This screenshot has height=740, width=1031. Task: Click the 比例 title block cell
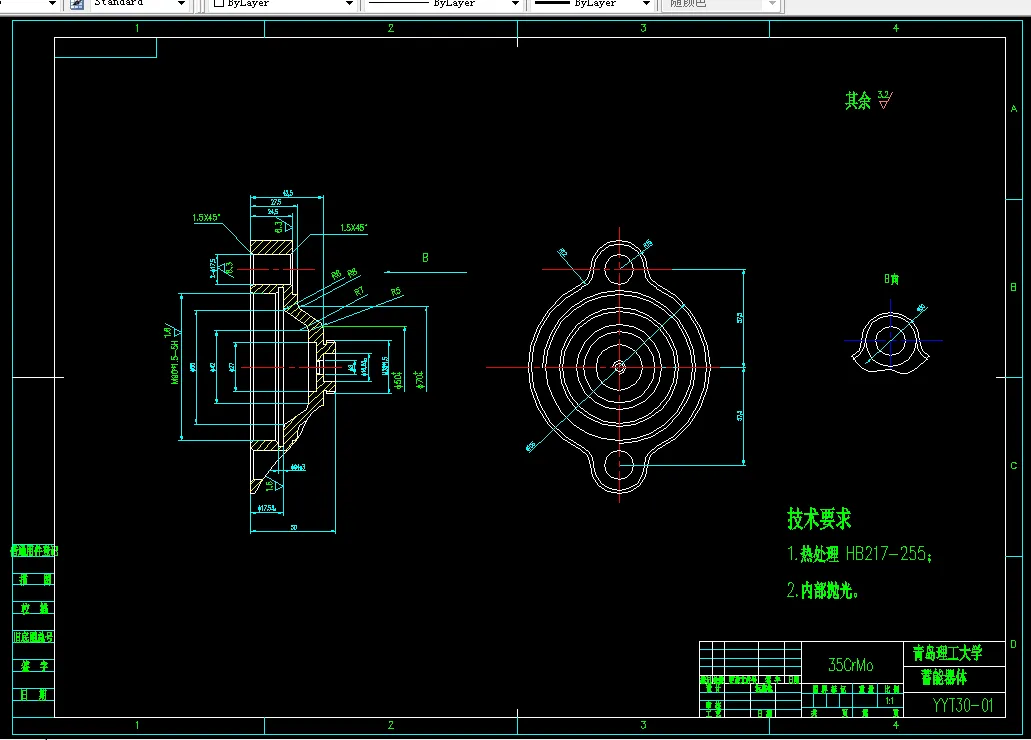[x=892, y=689]
